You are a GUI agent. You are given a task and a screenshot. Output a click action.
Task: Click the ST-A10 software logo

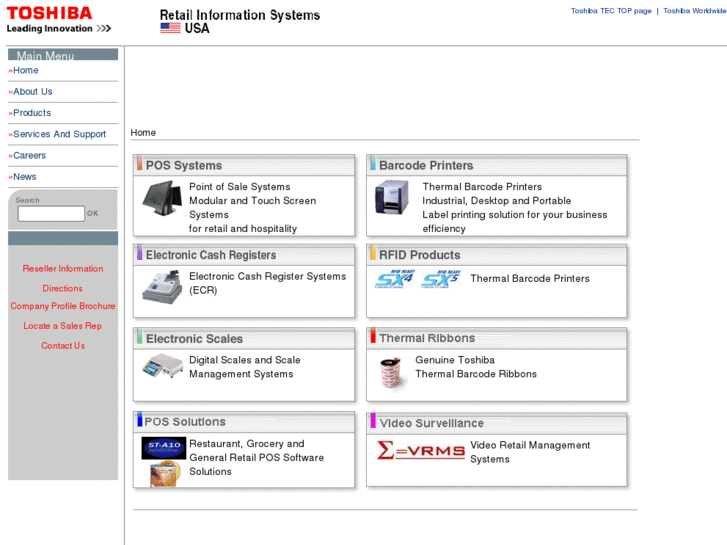tap(164, 448)
